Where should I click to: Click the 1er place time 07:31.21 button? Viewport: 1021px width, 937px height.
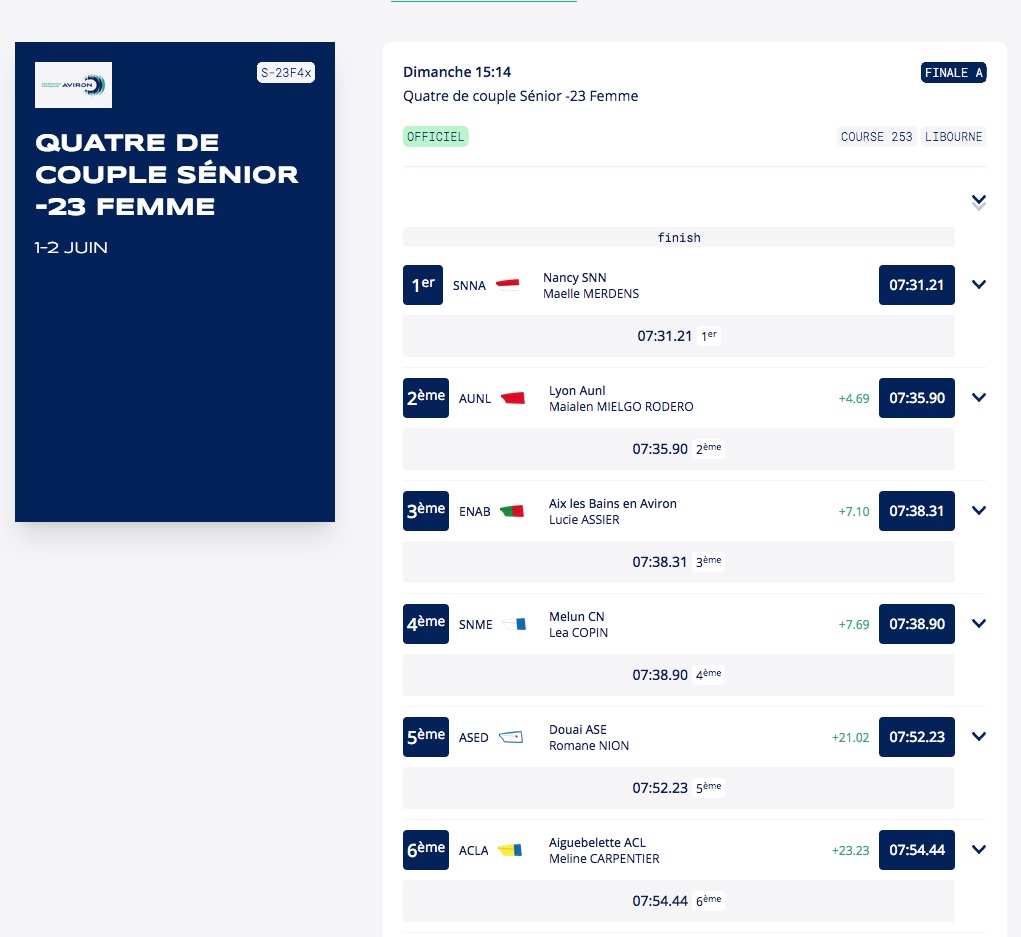(x=917, y=285)
